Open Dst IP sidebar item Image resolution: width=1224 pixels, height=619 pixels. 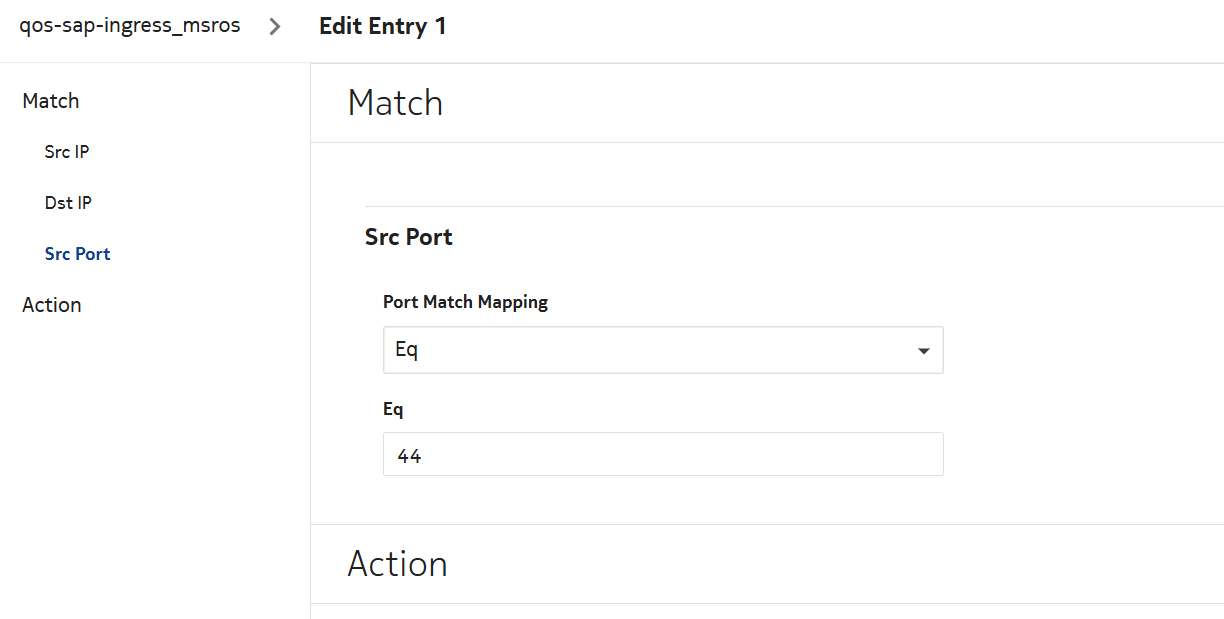tap(68, 203)
